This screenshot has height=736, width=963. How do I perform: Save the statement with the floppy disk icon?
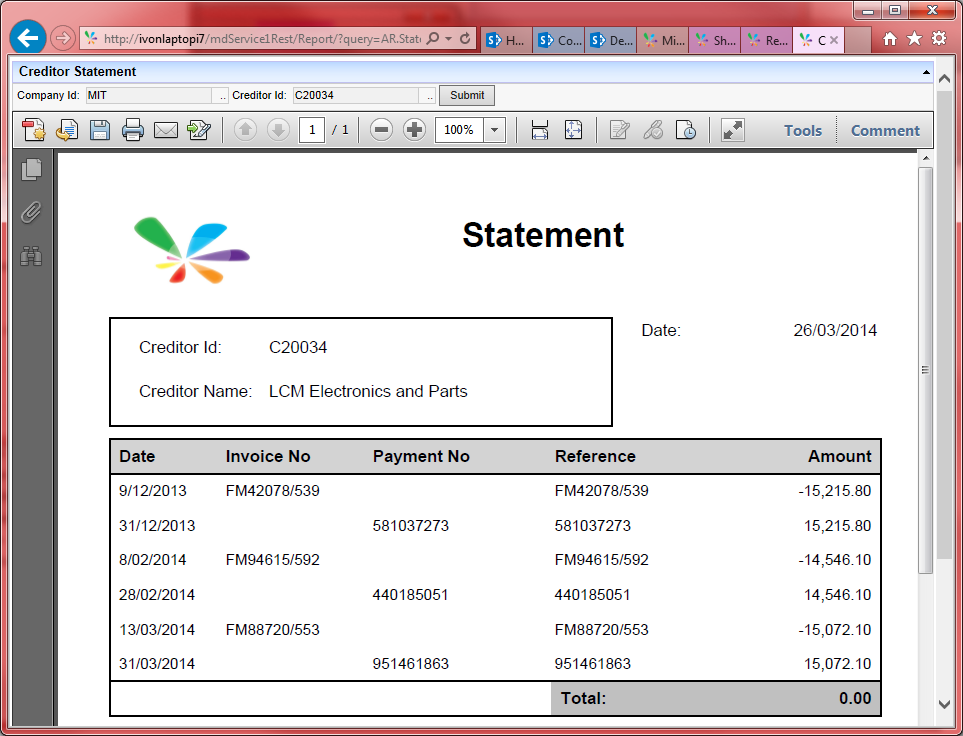99,130
